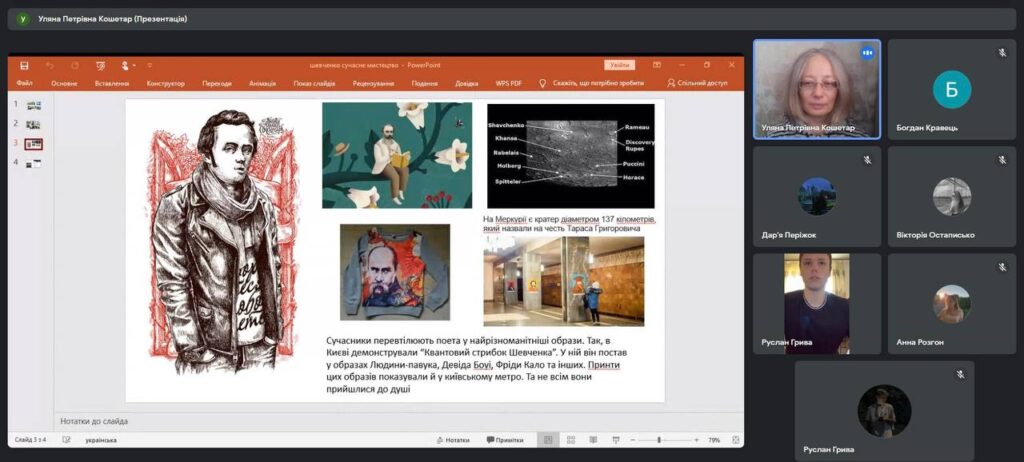Toggle Примітки comments pane in status bar
The image size is (1024, 462).
click(x=505, y=440)
